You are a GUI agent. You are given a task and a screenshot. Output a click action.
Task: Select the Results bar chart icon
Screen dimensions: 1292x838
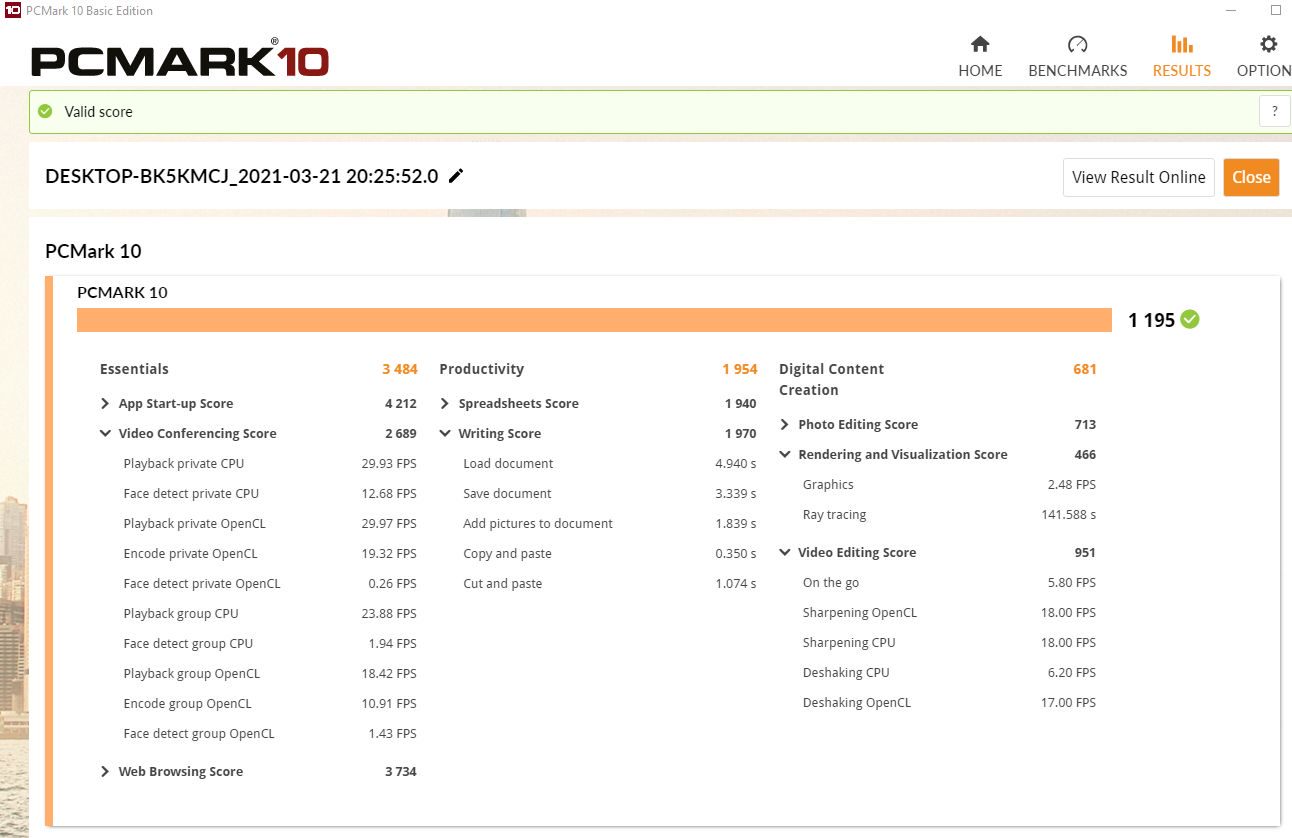point(1181,45)
